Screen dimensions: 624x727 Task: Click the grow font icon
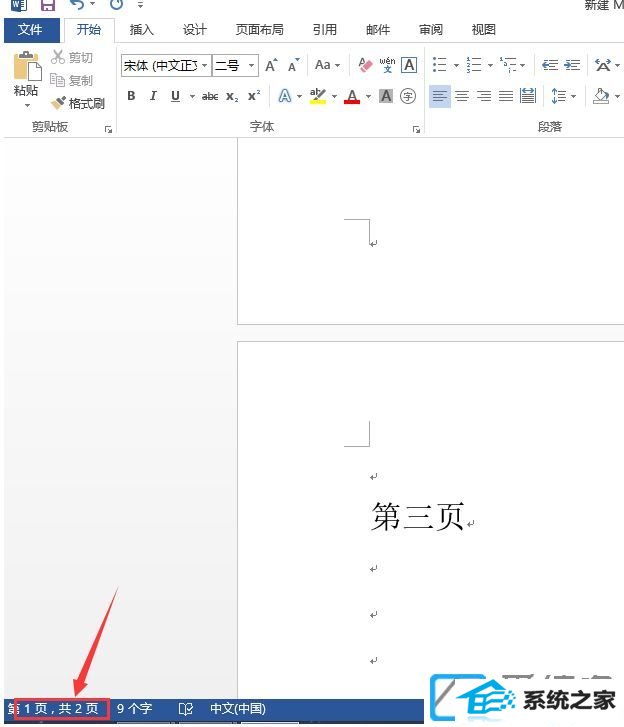click(x=271, y=65)
